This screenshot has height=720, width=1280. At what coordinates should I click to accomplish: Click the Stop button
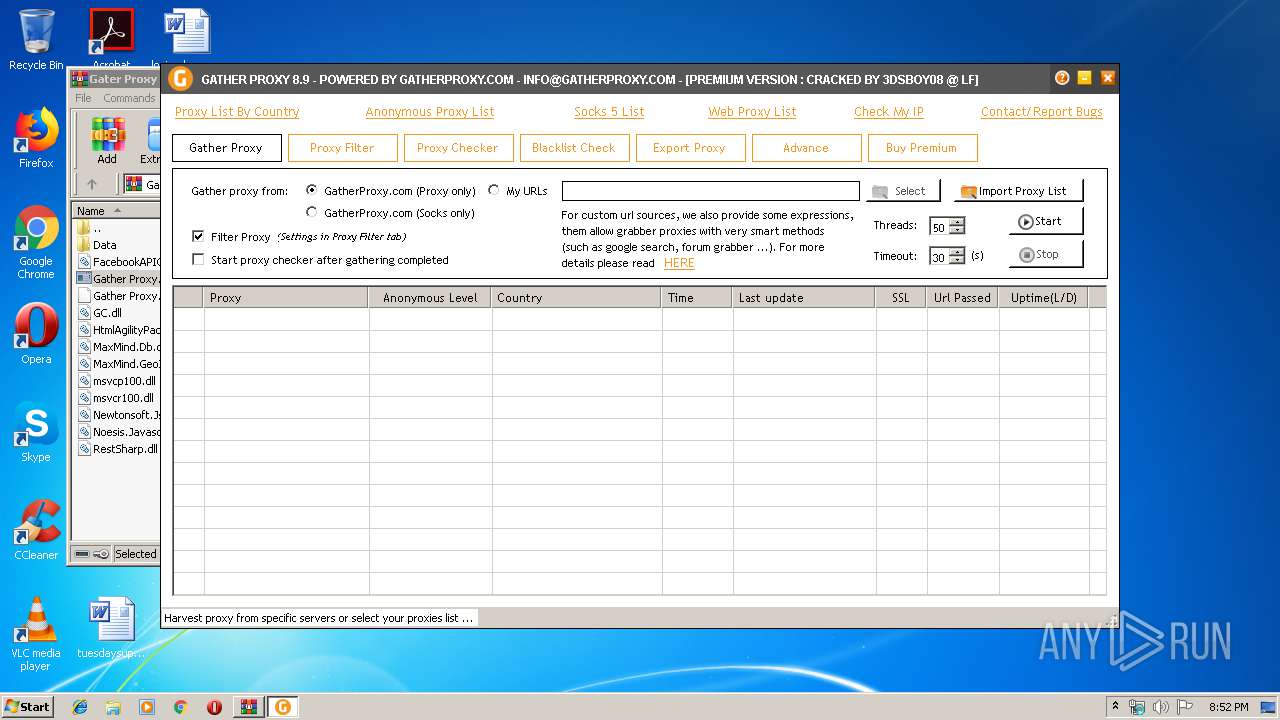coord(1046,254)
